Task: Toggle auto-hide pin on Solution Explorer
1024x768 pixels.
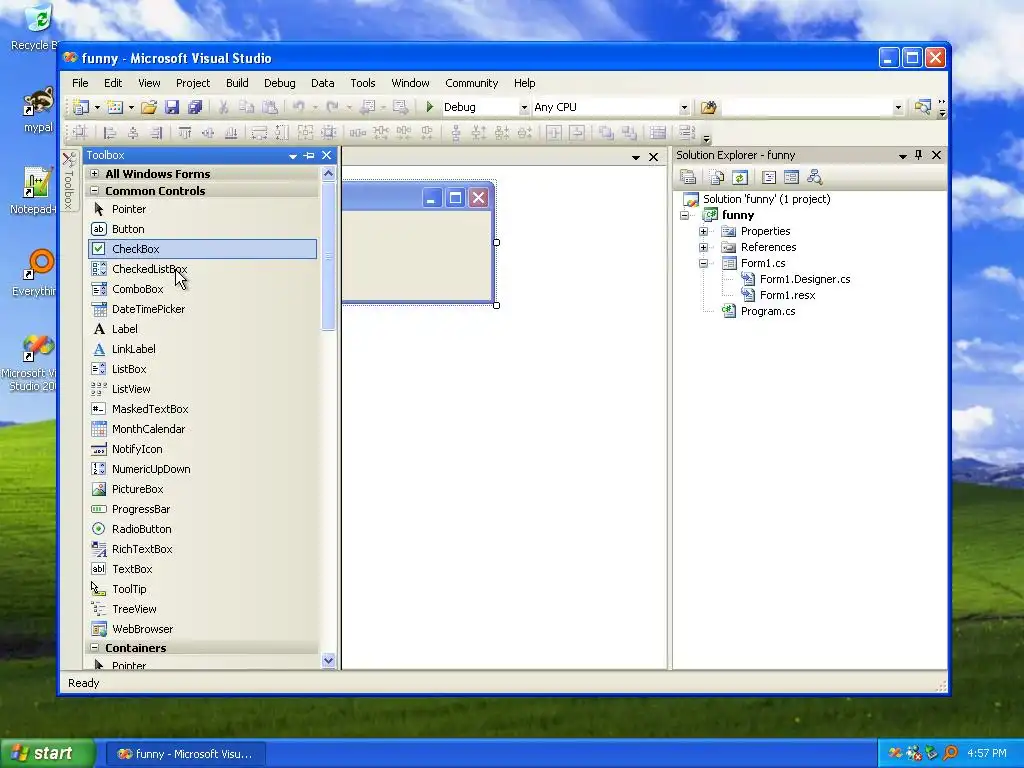Action: tap(919, 155)
